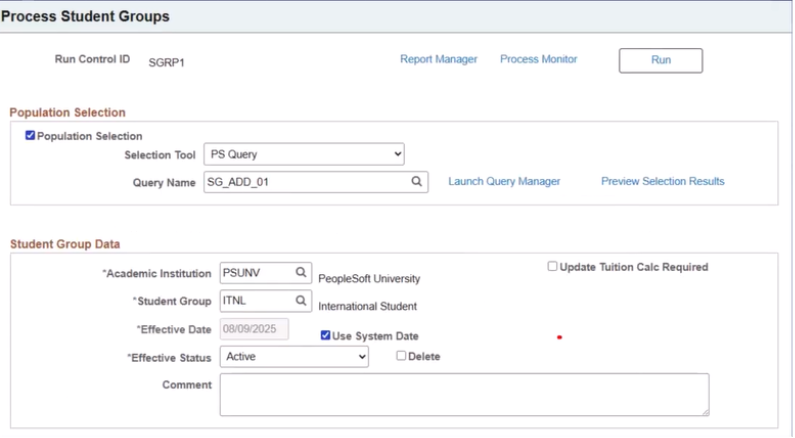Open the Academic Institution lookup magnifier

click(301, 273)
